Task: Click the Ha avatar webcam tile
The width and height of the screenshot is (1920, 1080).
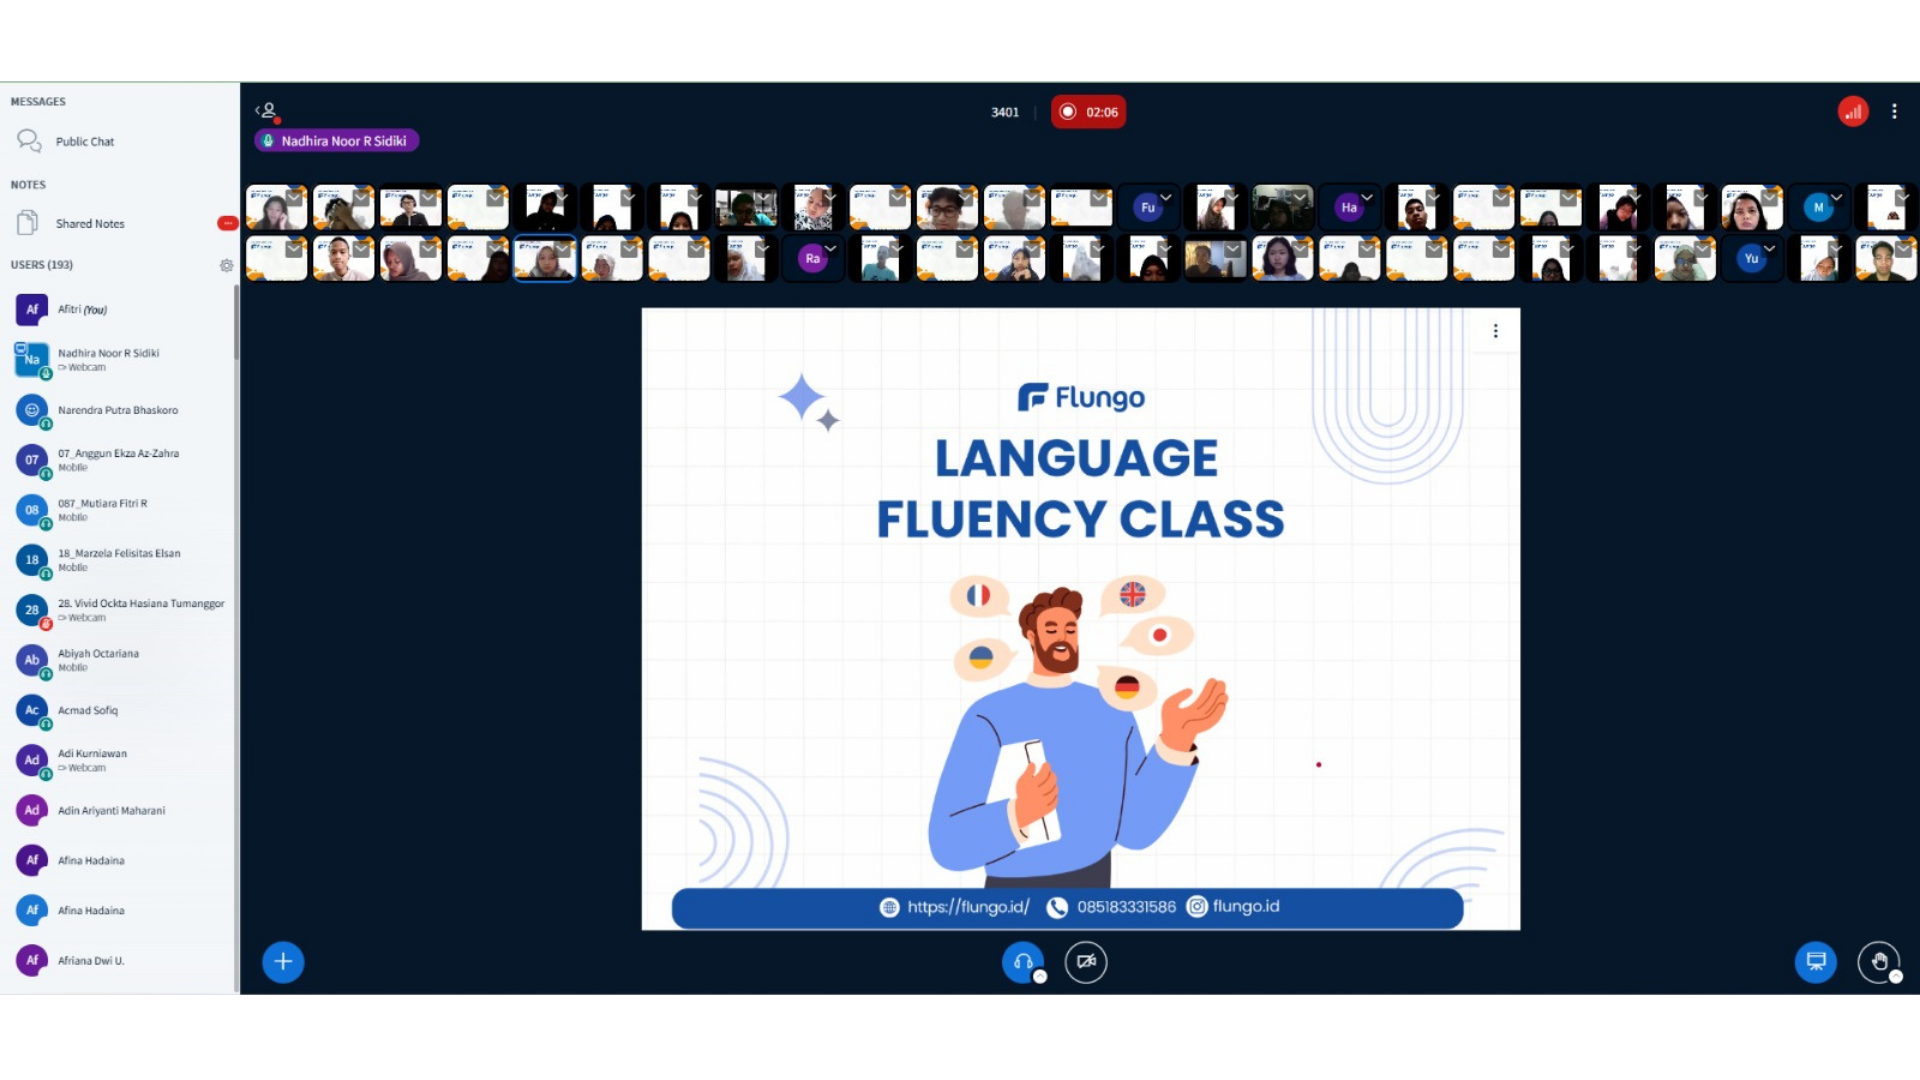Action: coord(1349,208)
